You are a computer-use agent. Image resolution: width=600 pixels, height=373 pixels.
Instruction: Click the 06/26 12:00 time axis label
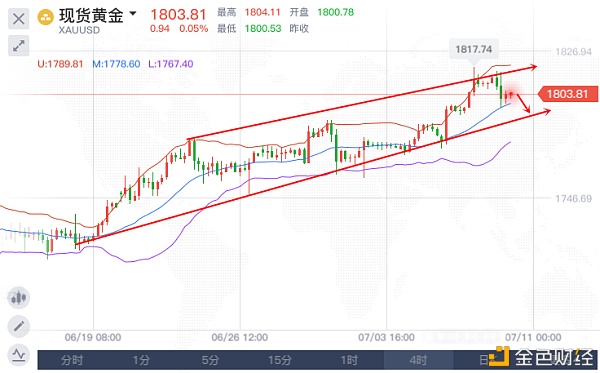coord(240,337)
